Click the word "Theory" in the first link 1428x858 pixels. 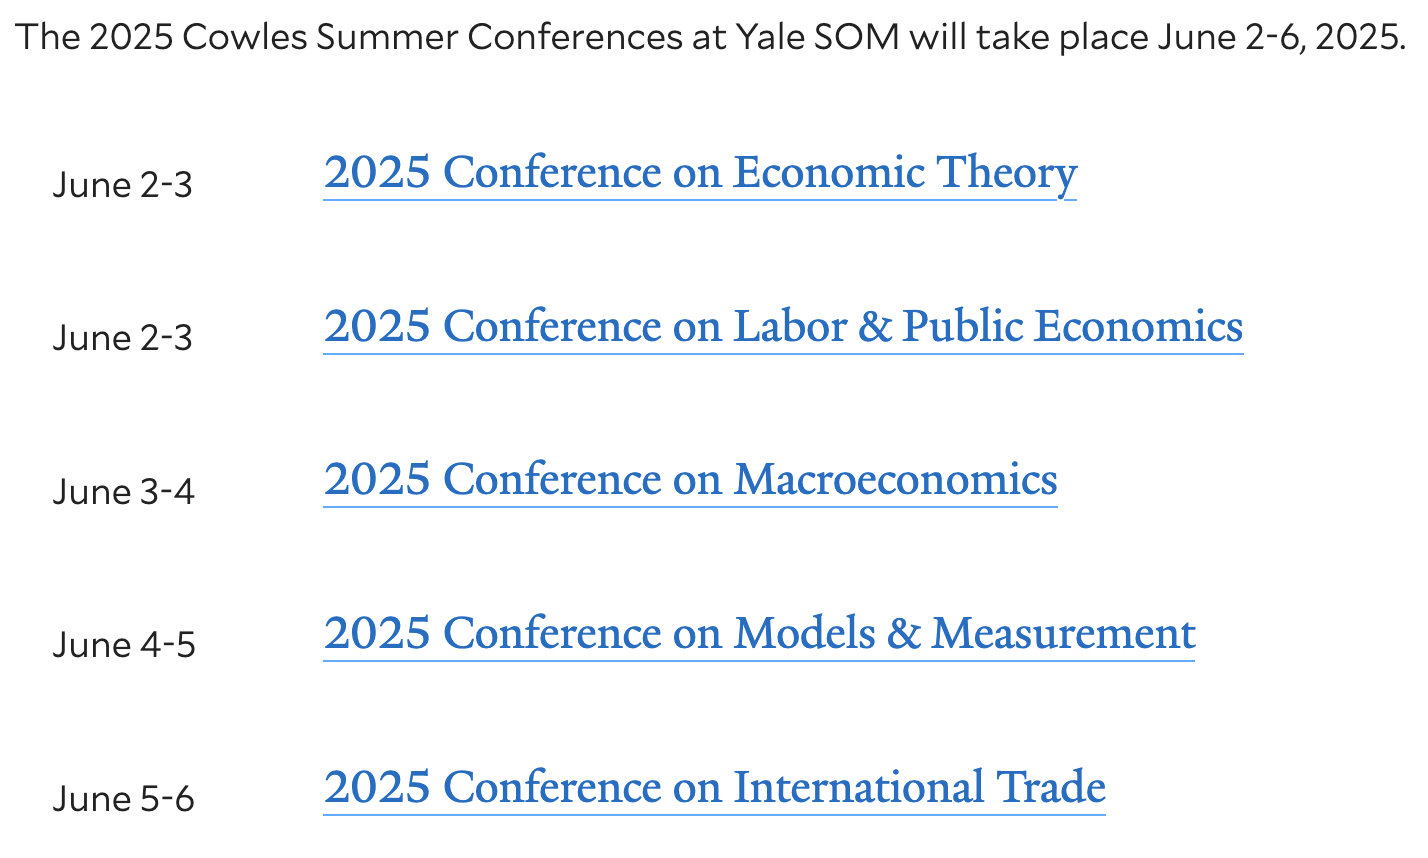pyautogui.click(x=1005, y=173)
